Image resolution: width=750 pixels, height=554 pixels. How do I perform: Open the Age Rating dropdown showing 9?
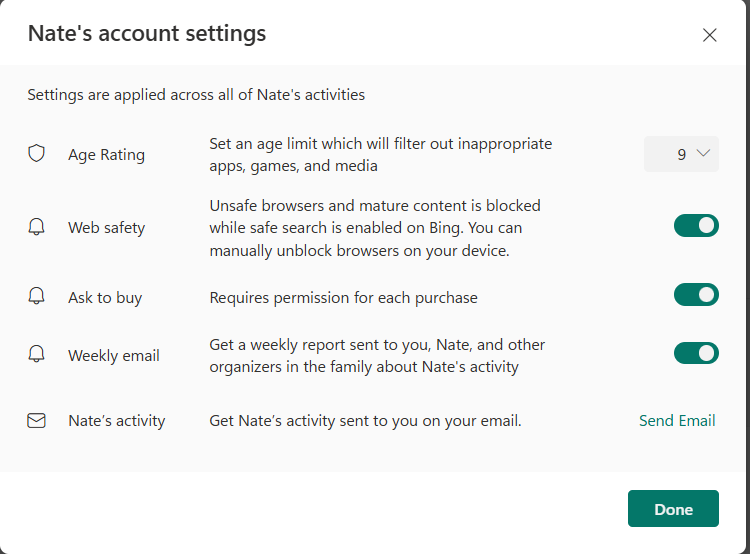681,154
